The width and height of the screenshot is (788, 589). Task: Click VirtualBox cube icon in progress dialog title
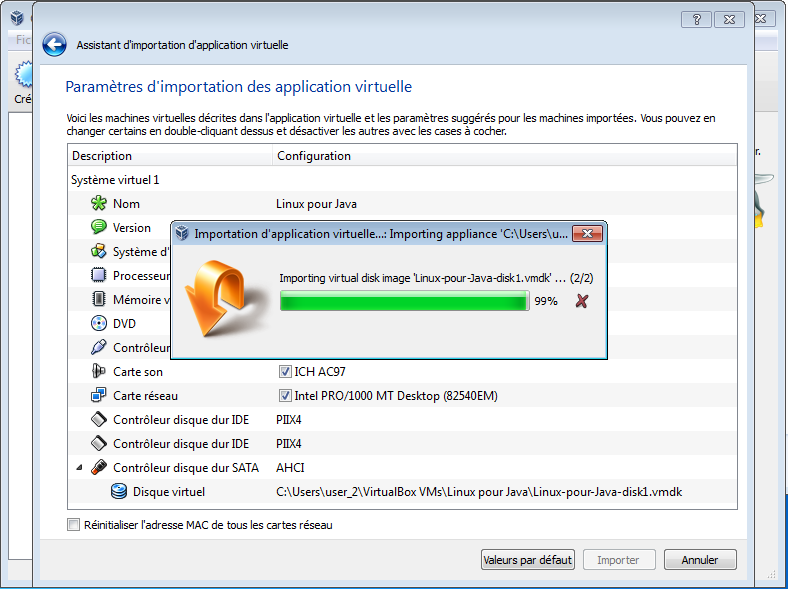point(182,234)
